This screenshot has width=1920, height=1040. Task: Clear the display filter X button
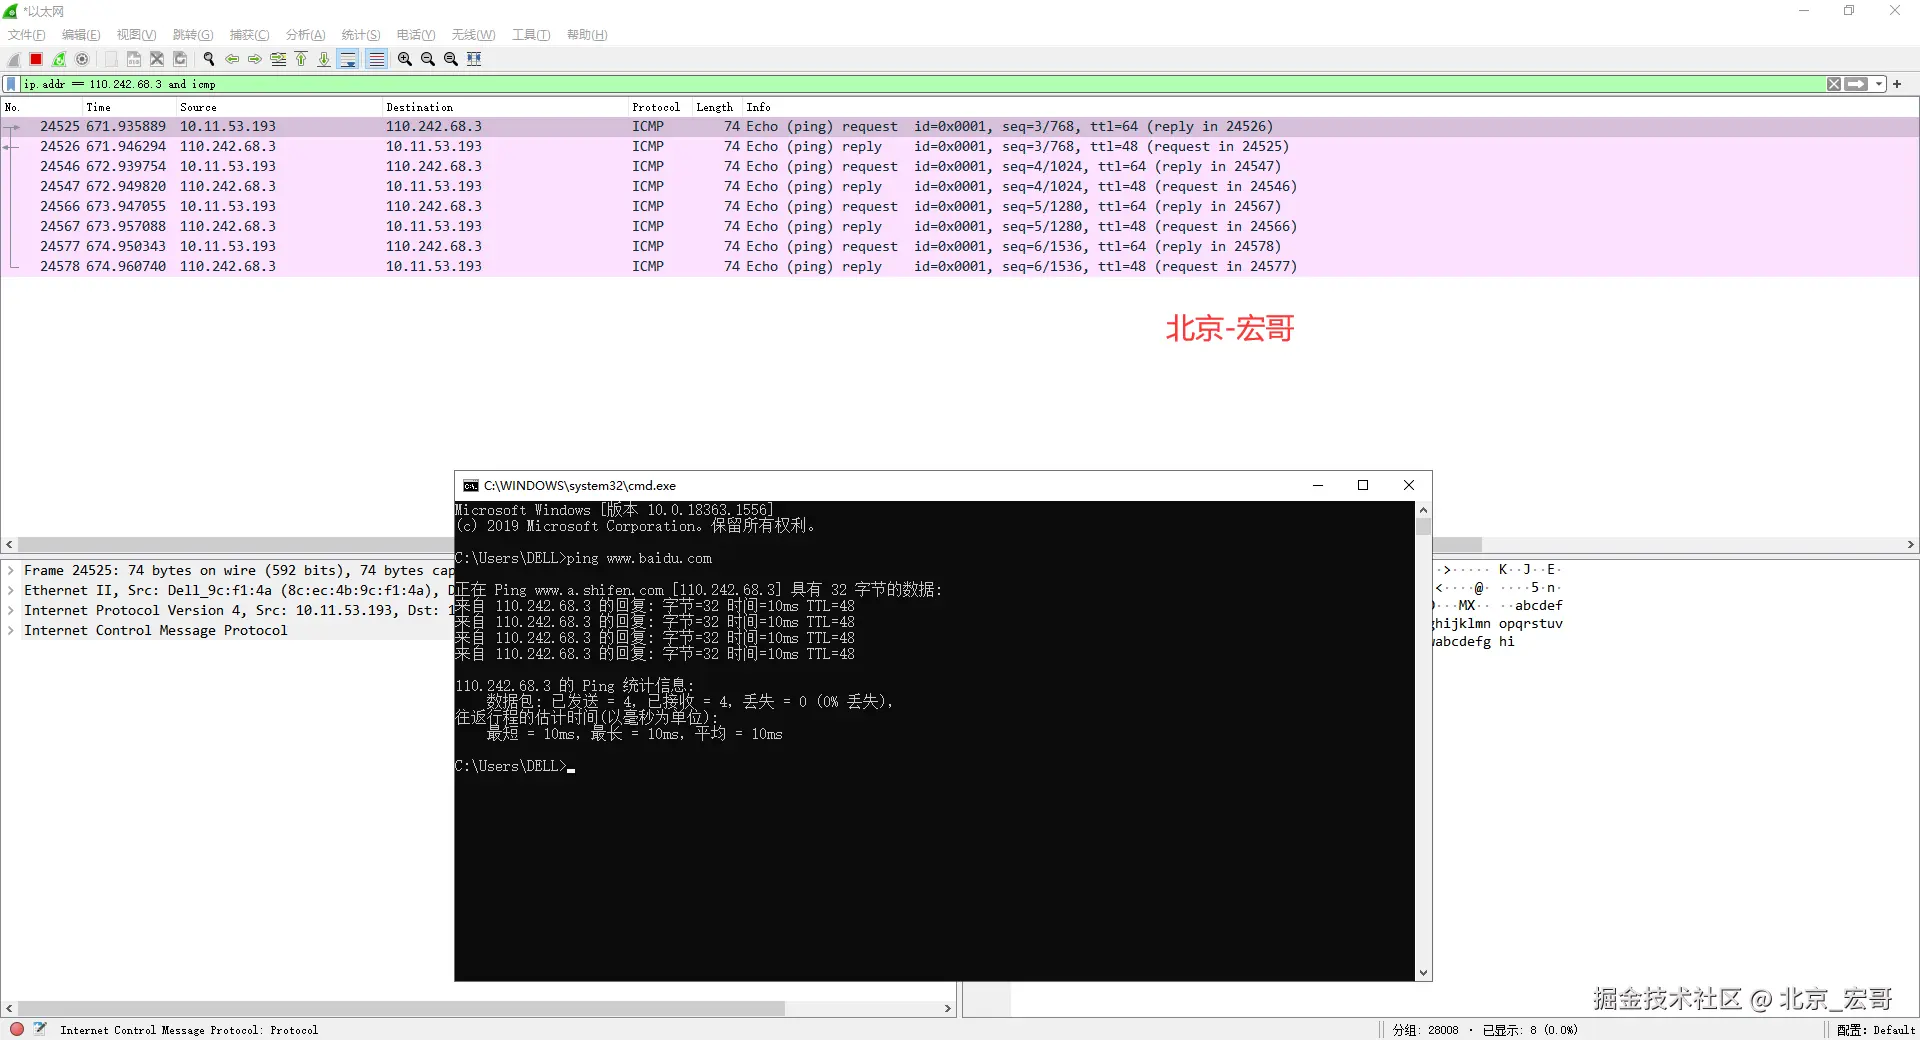tap(1834, 84)
